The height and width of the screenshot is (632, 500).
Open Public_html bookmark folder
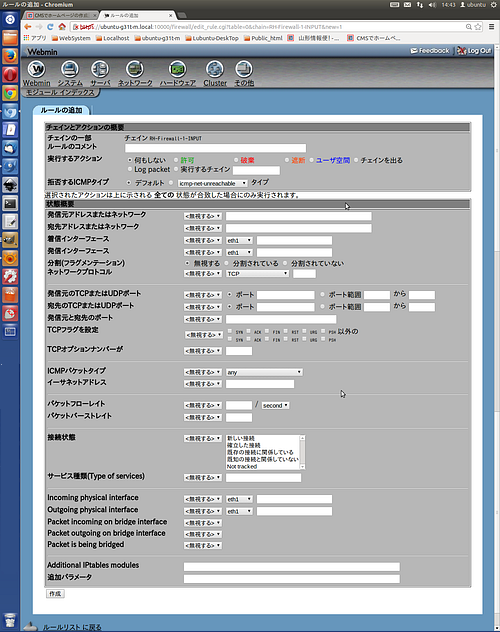(263, 38)
